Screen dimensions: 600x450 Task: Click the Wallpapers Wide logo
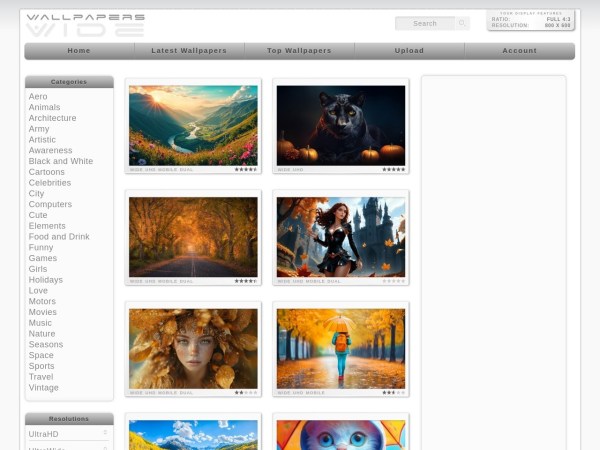(85, 24)
